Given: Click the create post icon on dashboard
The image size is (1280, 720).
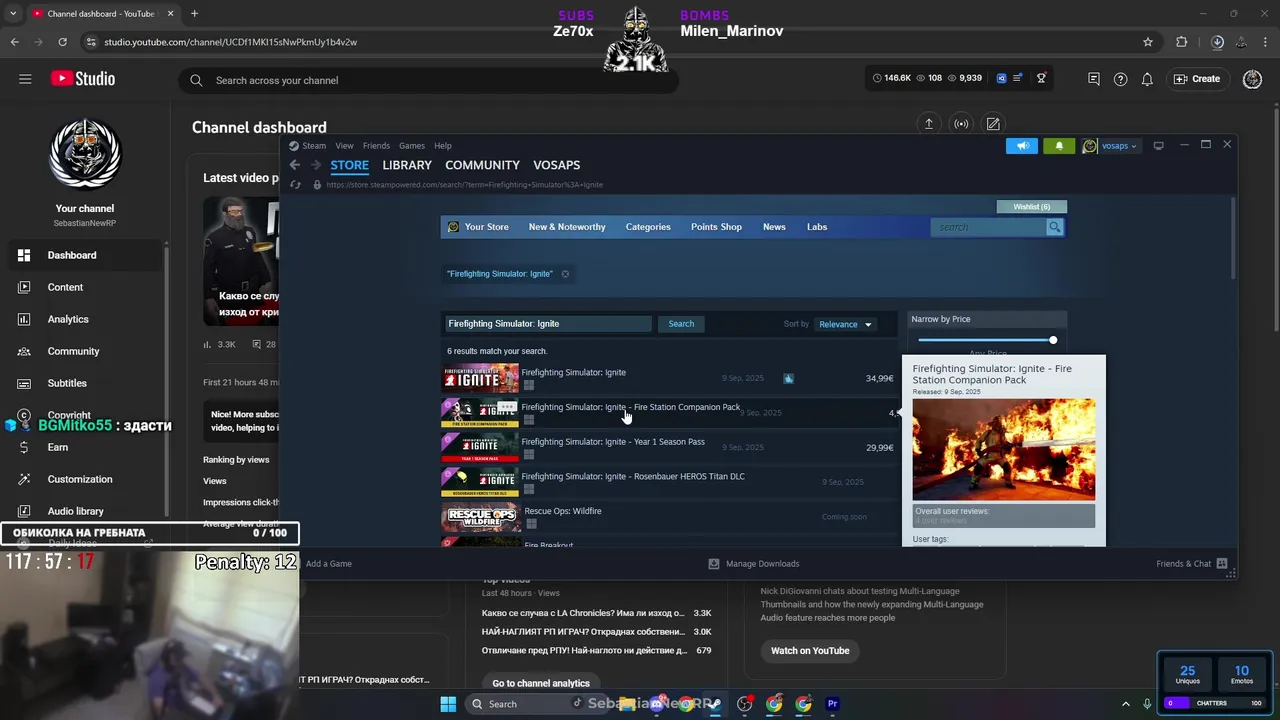Looking at the screenshot, I should coord(993,124).
